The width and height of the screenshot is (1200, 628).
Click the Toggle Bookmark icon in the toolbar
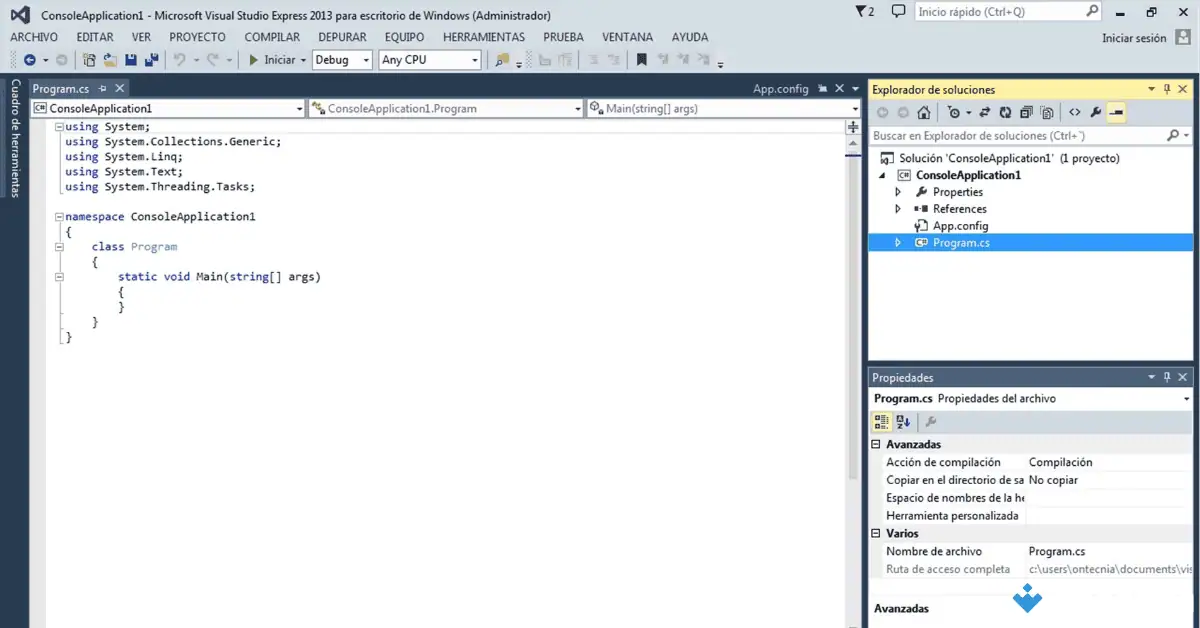641,59
